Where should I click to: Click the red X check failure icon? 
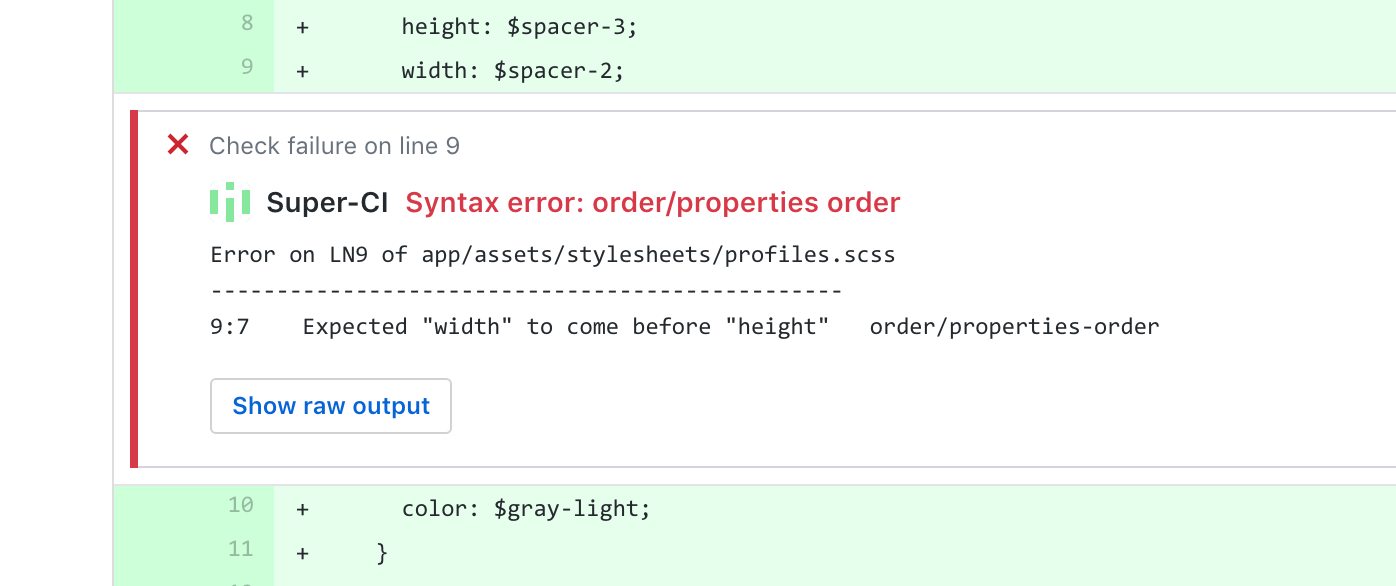177,145
